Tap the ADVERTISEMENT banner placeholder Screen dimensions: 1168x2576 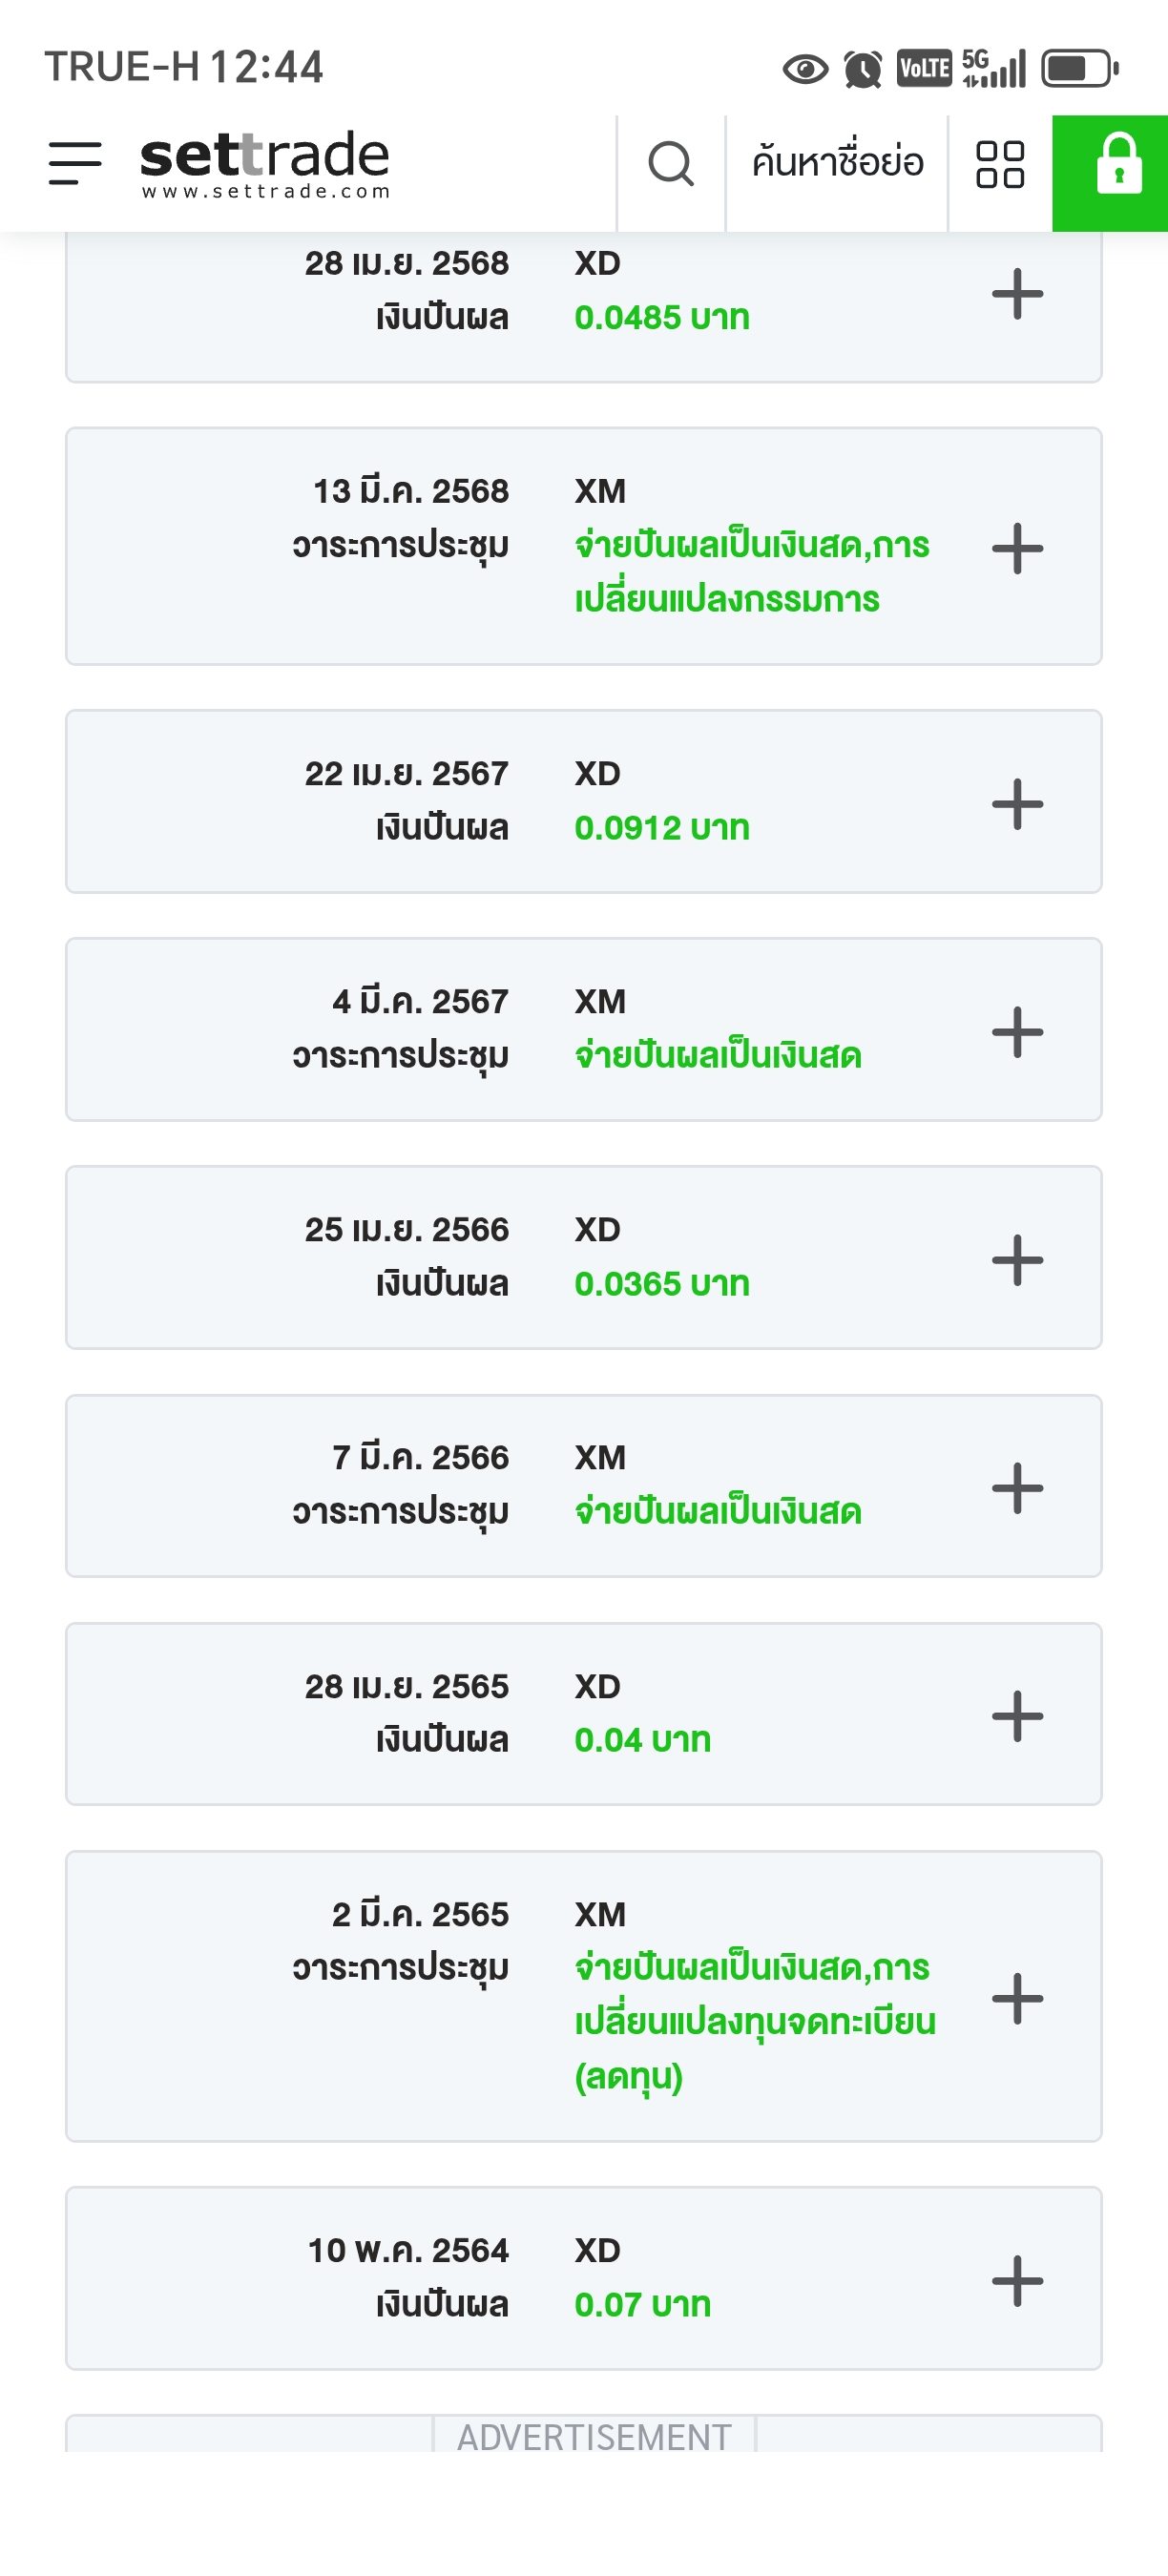point(594,2436)
